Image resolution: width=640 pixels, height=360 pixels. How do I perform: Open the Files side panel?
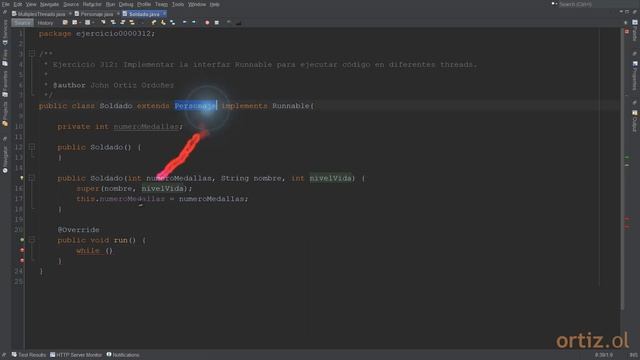tap(5, 58)
